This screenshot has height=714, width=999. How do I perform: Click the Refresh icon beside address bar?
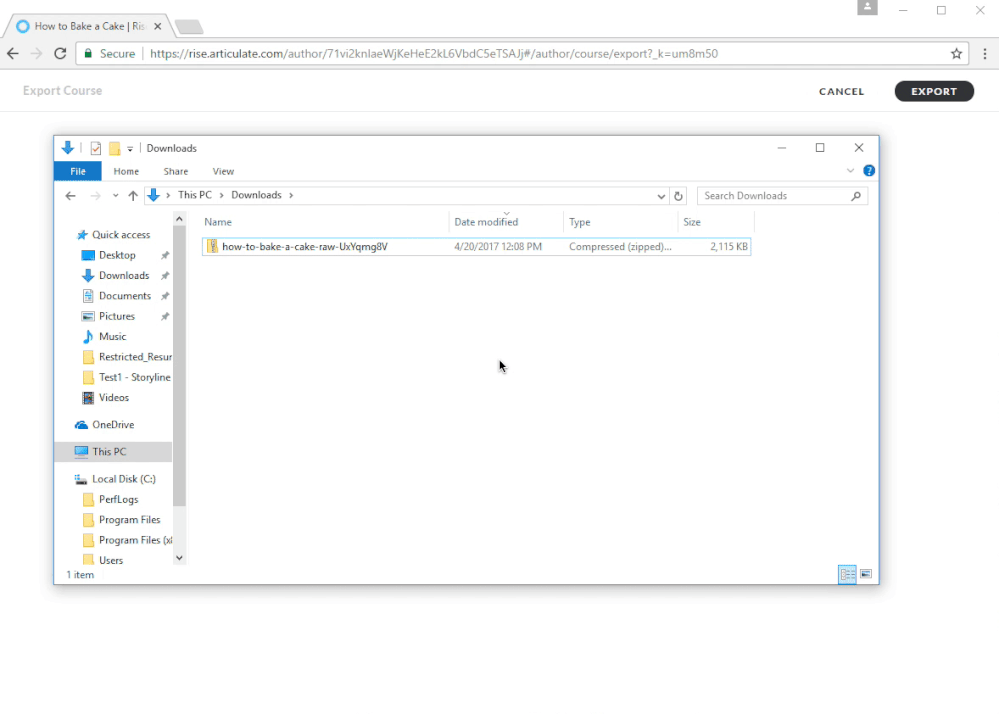click(679, 196)
